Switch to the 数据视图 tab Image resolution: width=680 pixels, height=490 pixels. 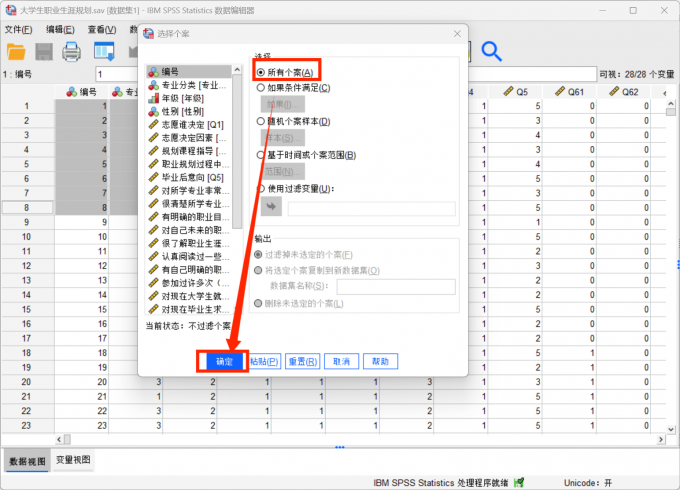tap(27, 461)
